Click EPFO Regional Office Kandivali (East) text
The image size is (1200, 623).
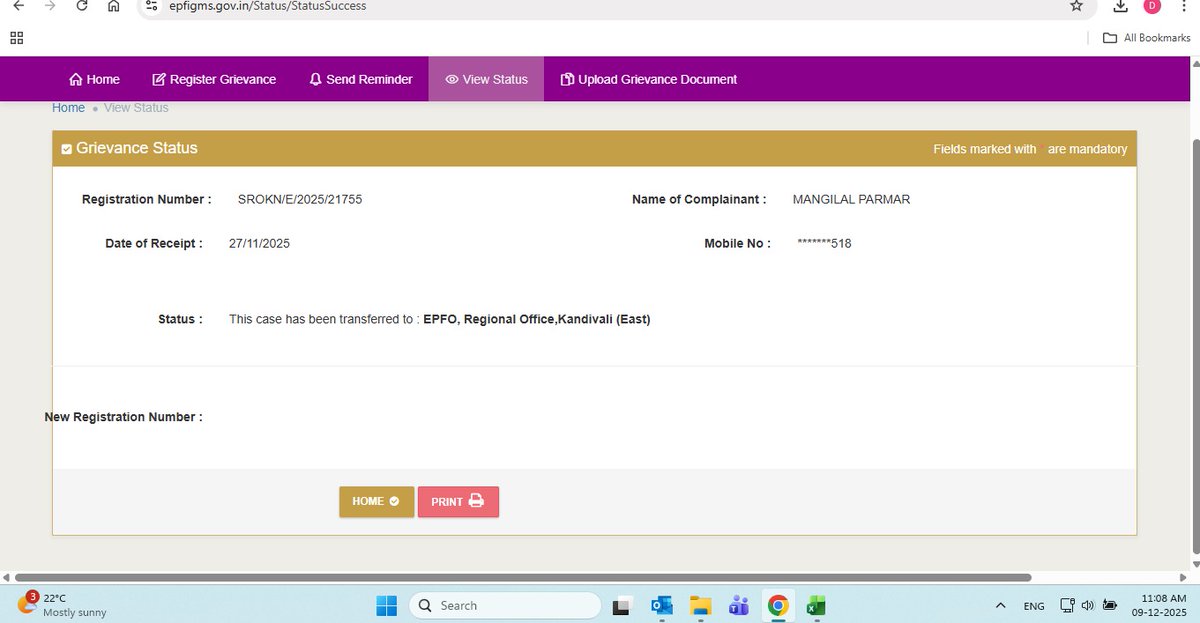[x=537, y=319]
